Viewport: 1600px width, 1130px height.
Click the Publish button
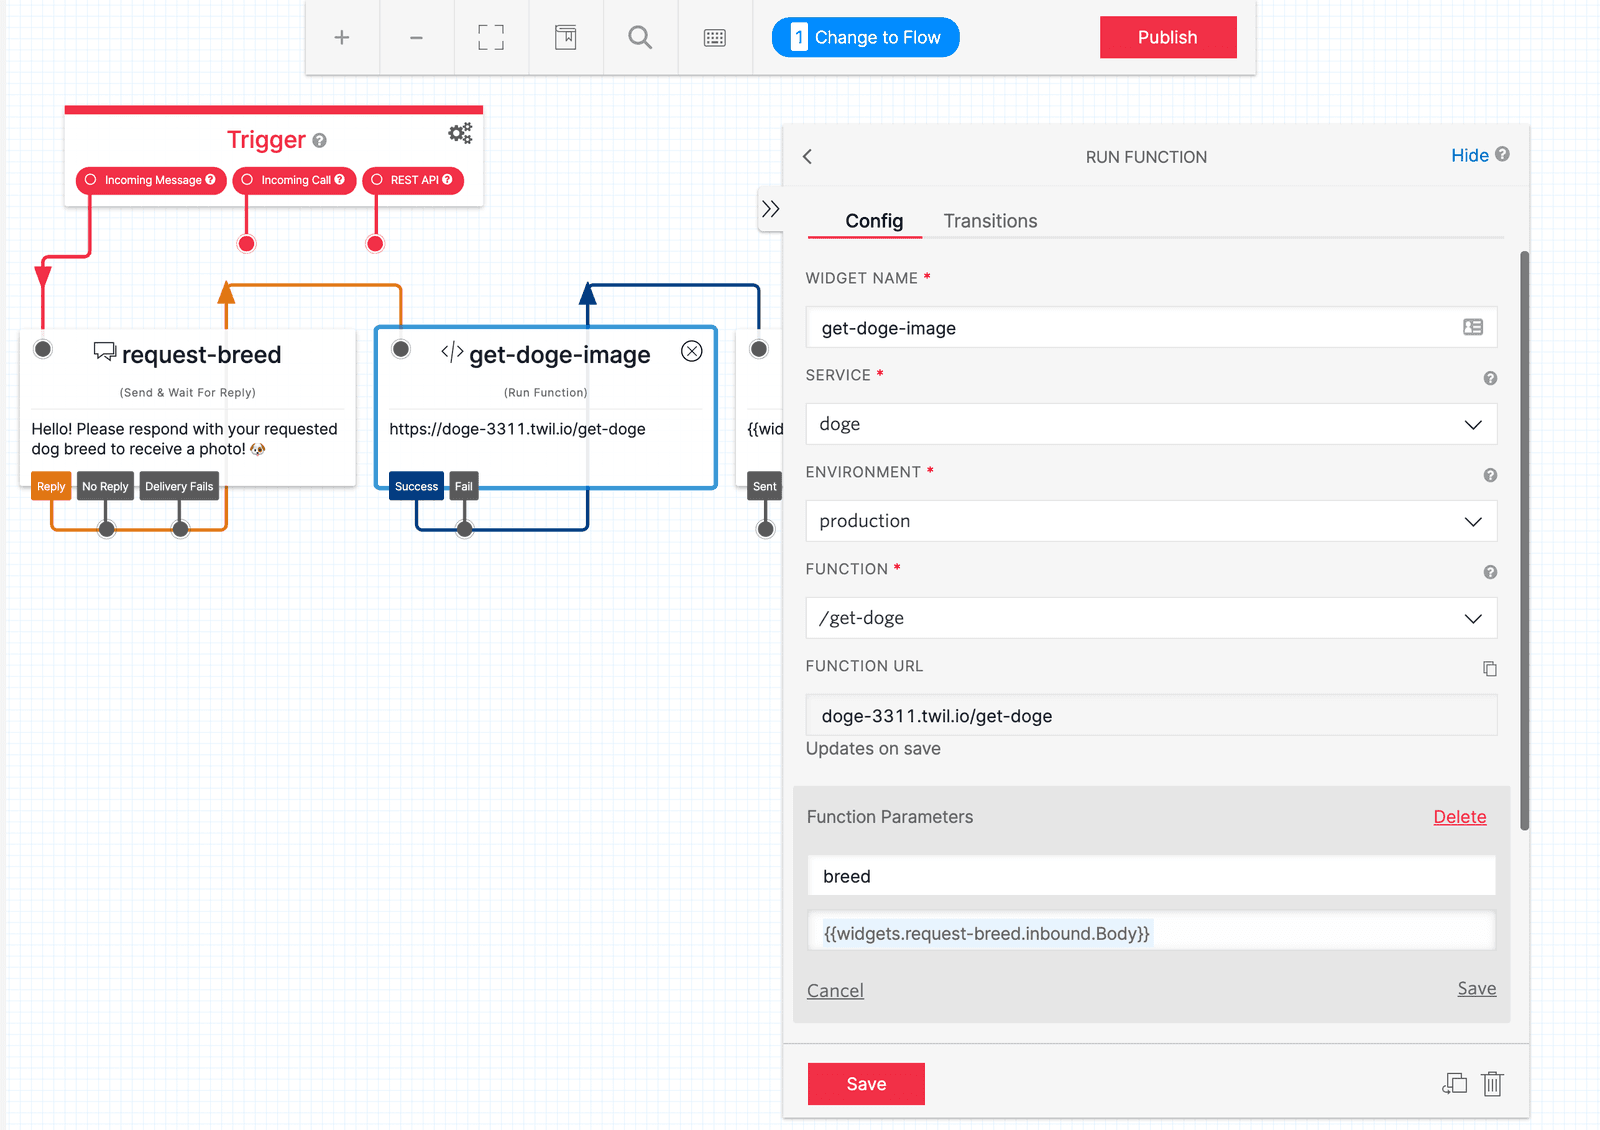click(1168, 37)
